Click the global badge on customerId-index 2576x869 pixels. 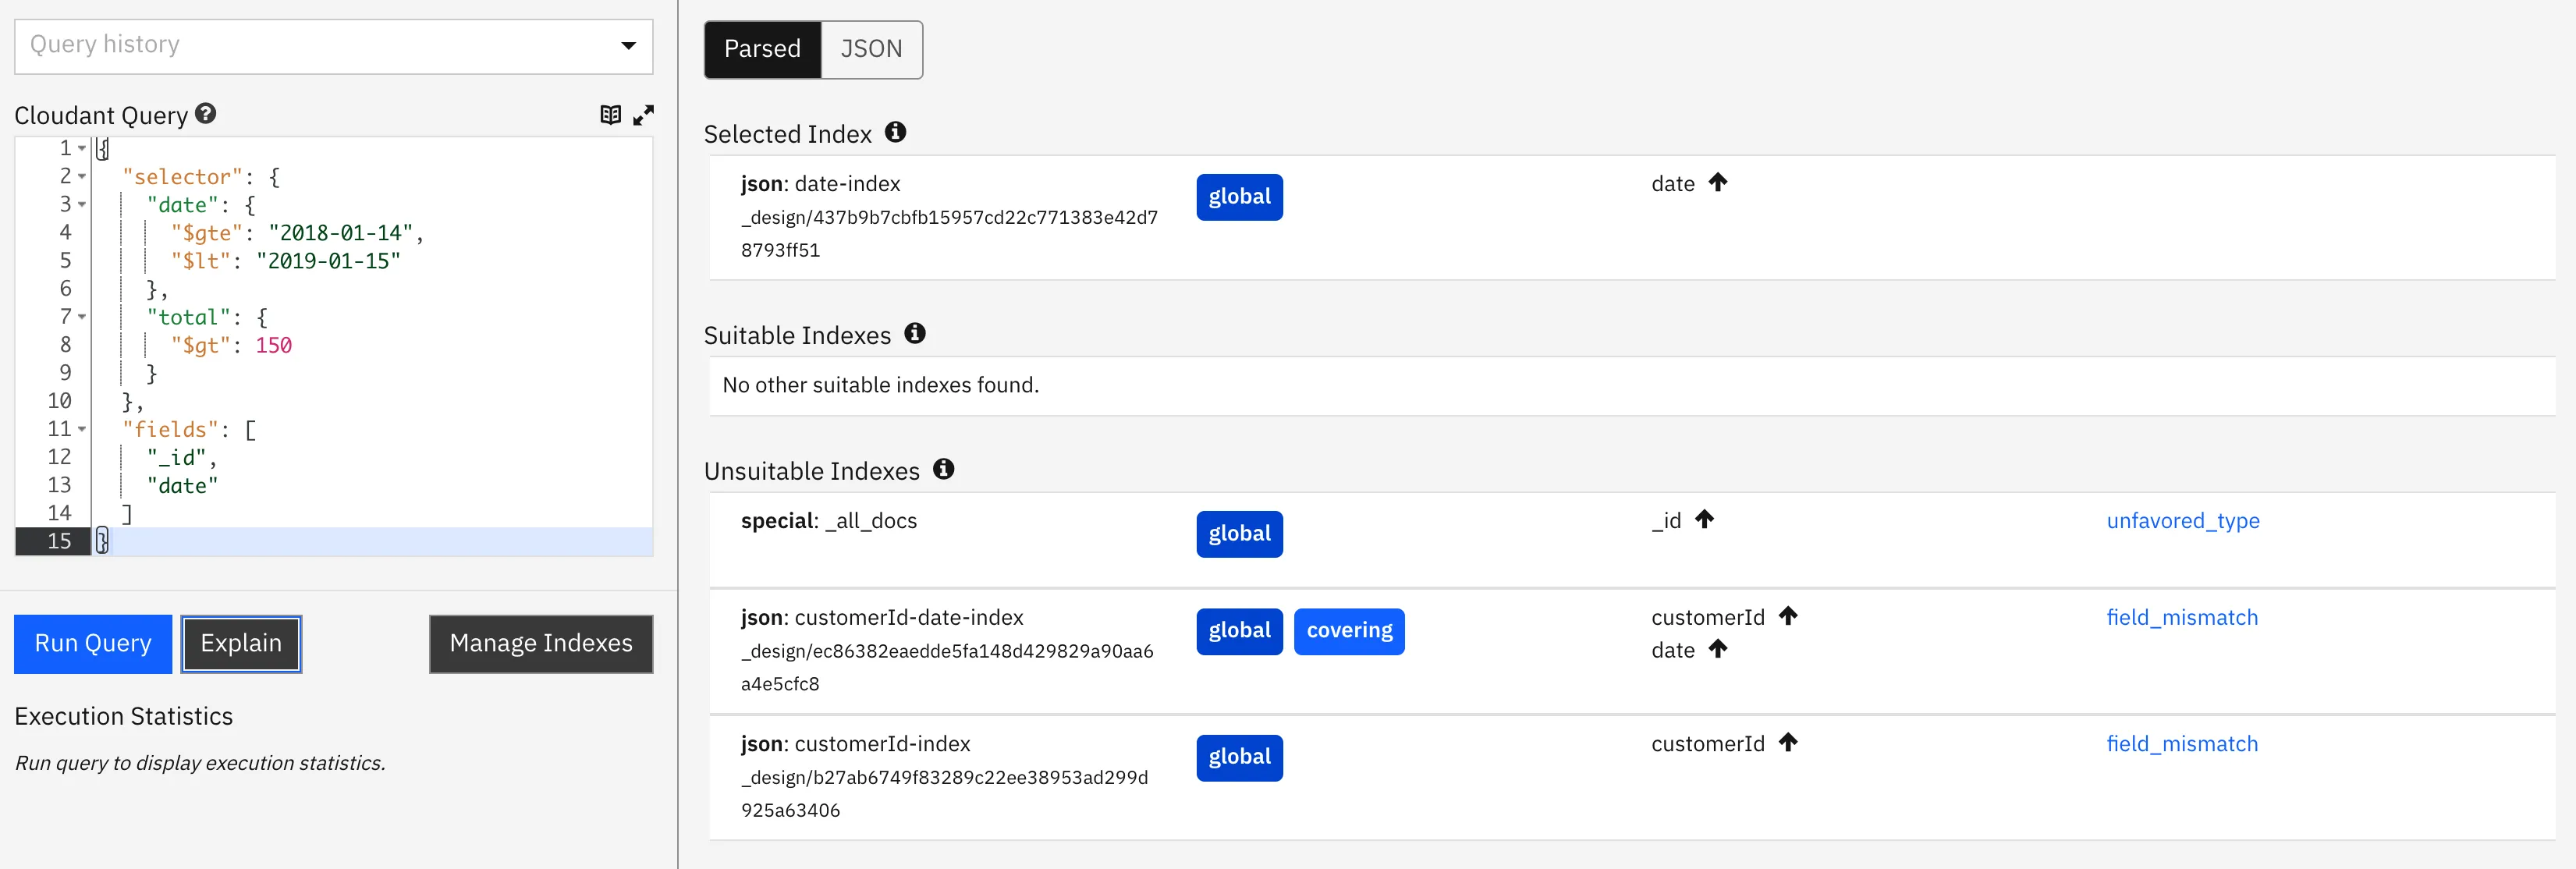(x=1239, y=757)
